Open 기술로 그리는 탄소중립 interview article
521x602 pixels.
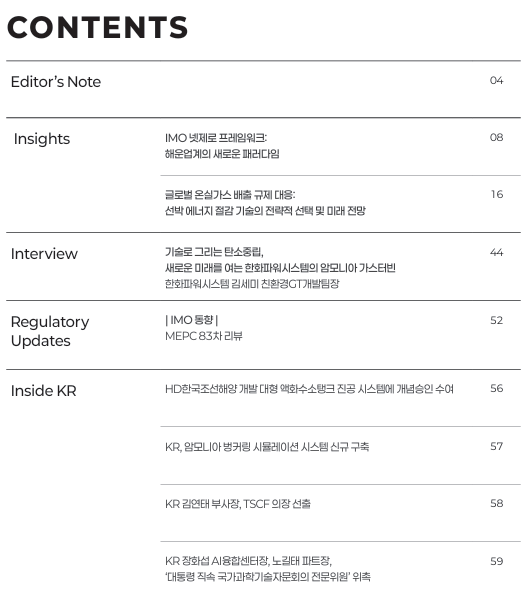point(280,260)
